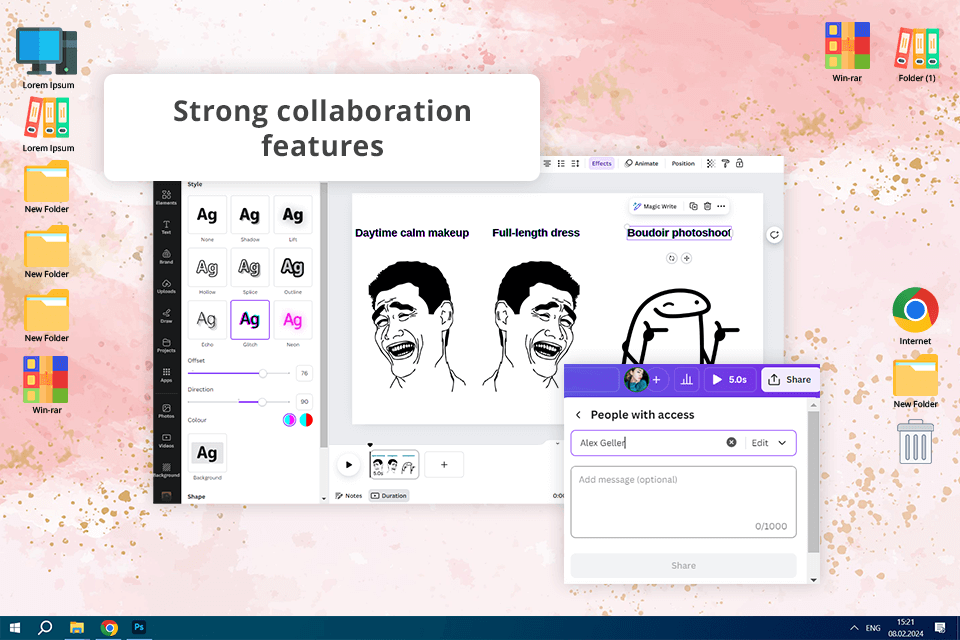Click the purple Share button in header
960x640 pixels.
[790, 380]
